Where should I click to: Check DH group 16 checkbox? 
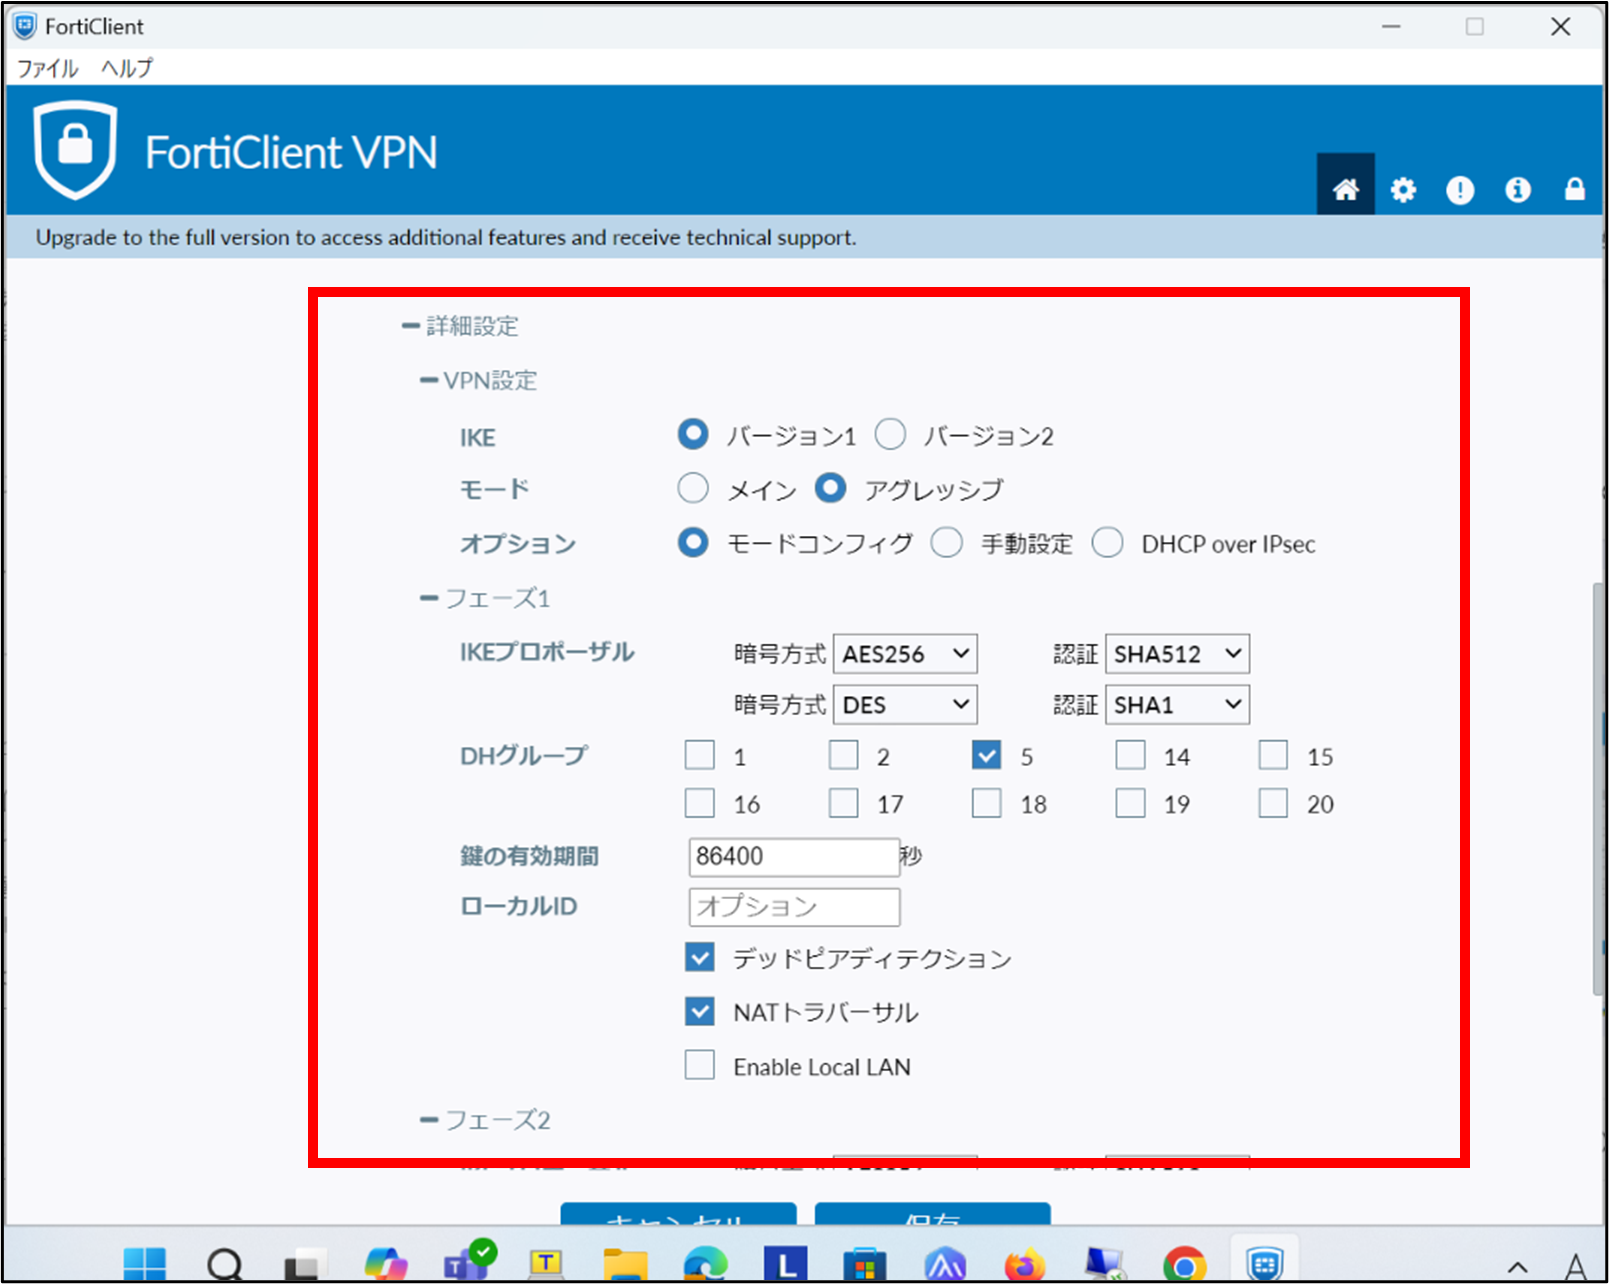tap(700, 803)
